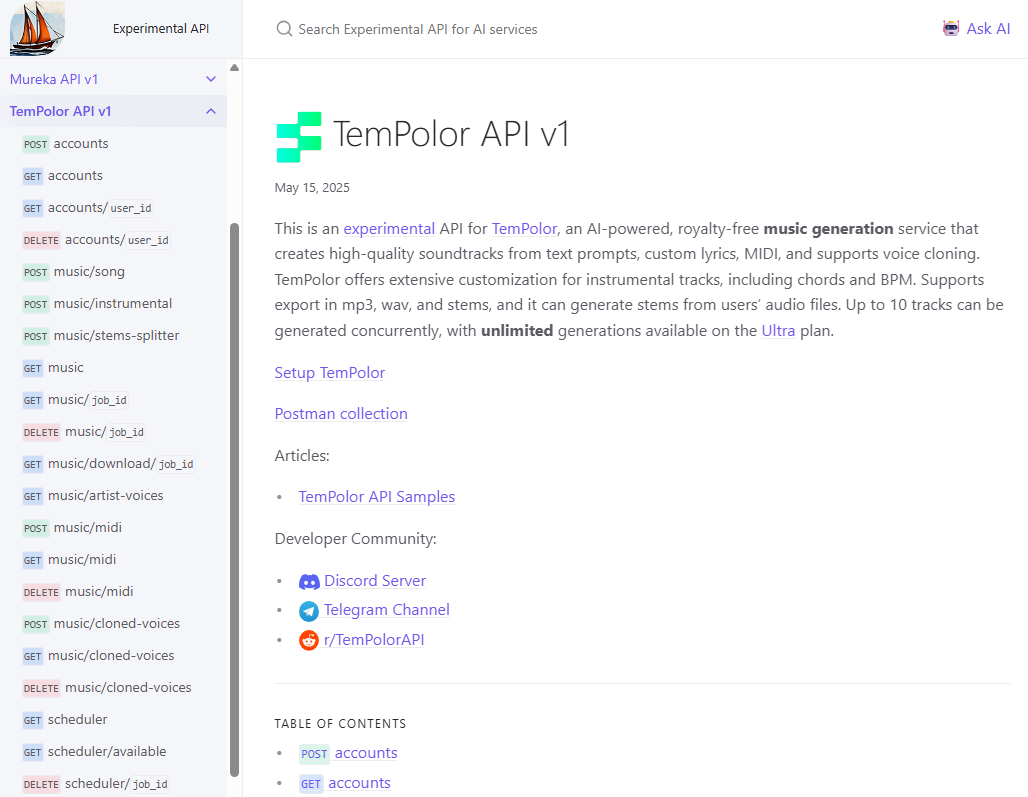Viewport: 1028px width, 797px height.
Task: Click the Experimental API title text
Action: [161, 29]
